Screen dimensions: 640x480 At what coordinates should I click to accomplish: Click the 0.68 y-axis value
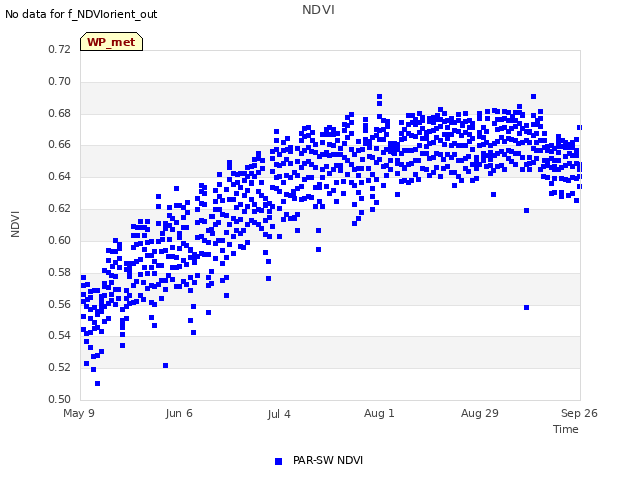click(59, 113)
